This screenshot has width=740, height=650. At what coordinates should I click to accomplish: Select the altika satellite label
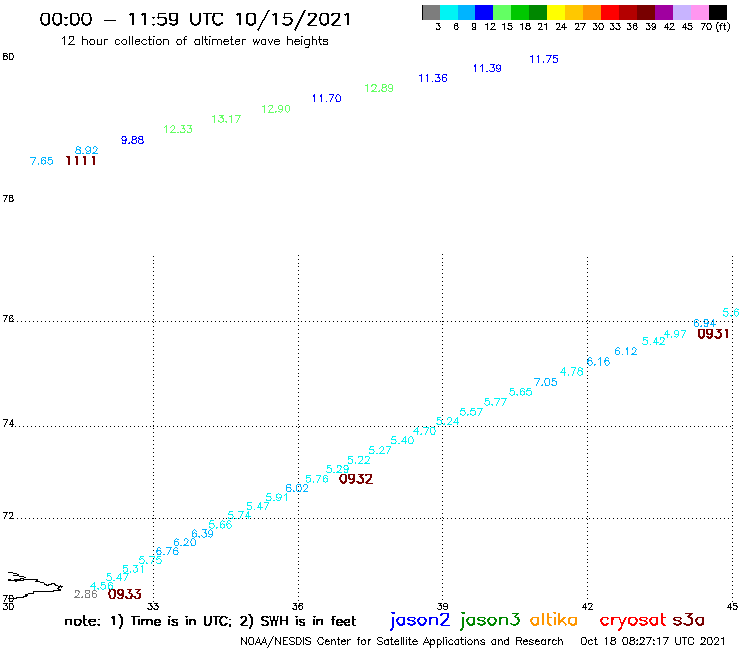click(x=554, y=620)
